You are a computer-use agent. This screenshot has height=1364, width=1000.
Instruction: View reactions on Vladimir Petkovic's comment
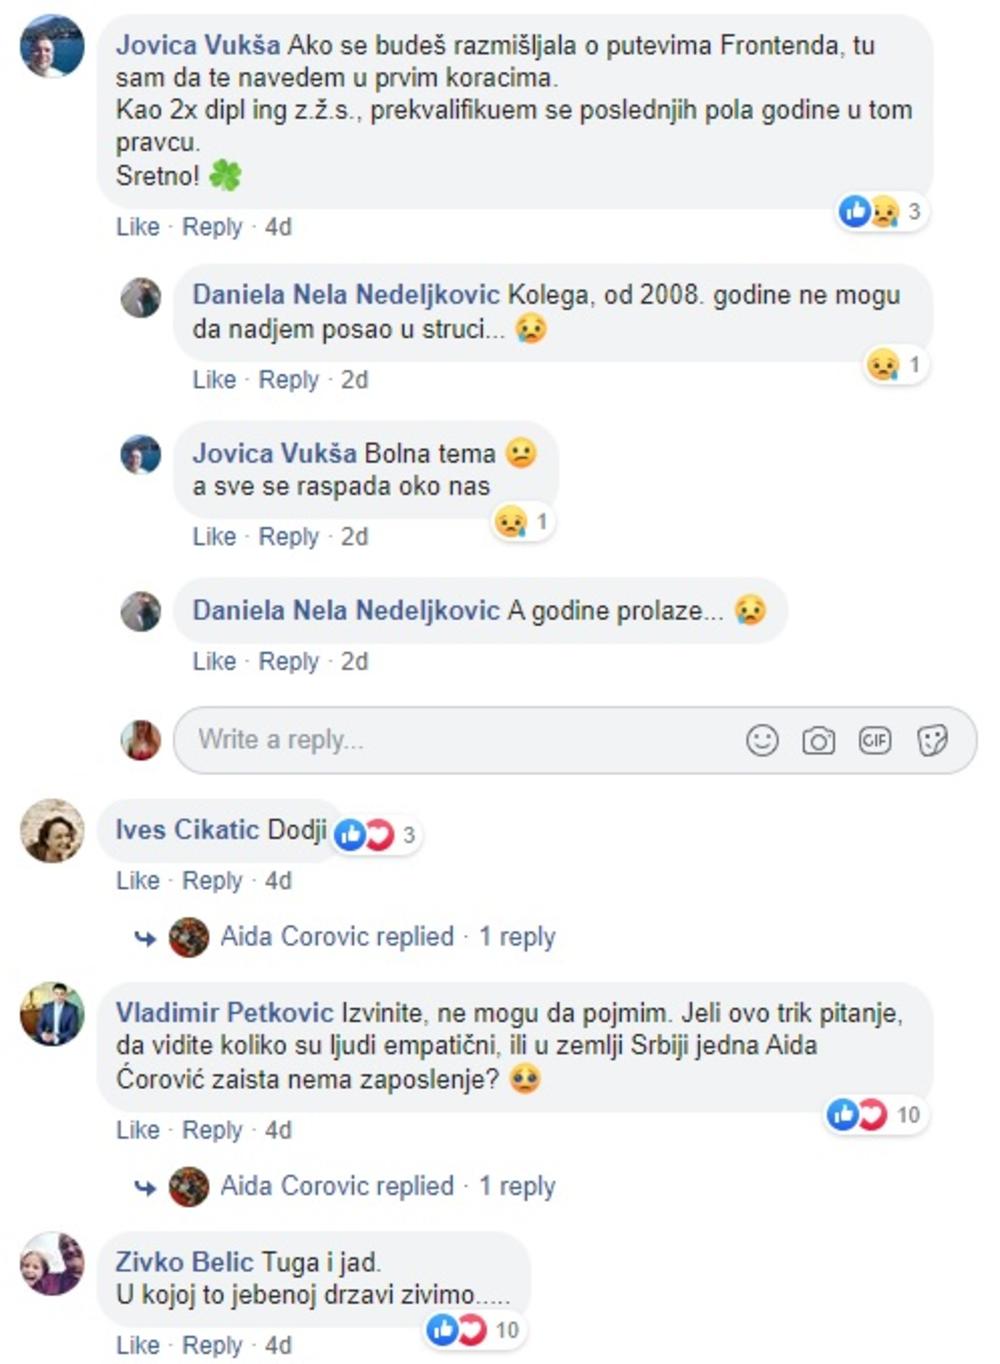point(874,1114)
